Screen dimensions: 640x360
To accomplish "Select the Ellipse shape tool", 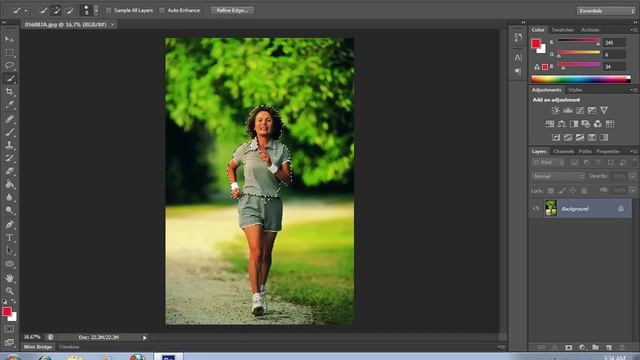I will [x=9, y=264].
